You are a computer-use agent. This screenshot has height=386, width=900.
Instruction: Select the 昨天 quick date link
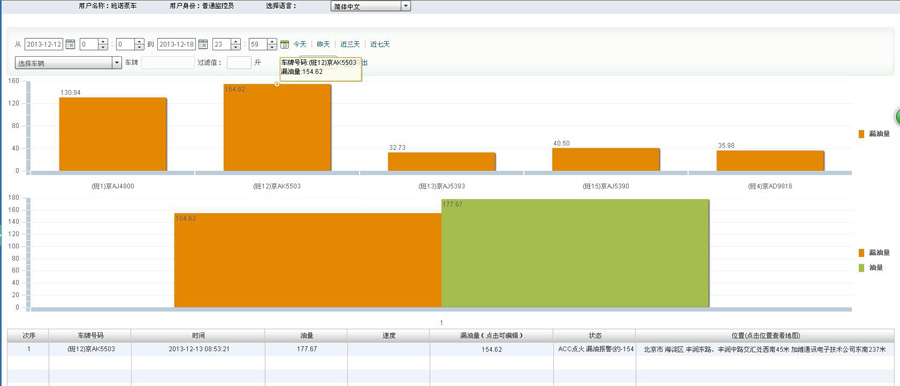[324, 44]
